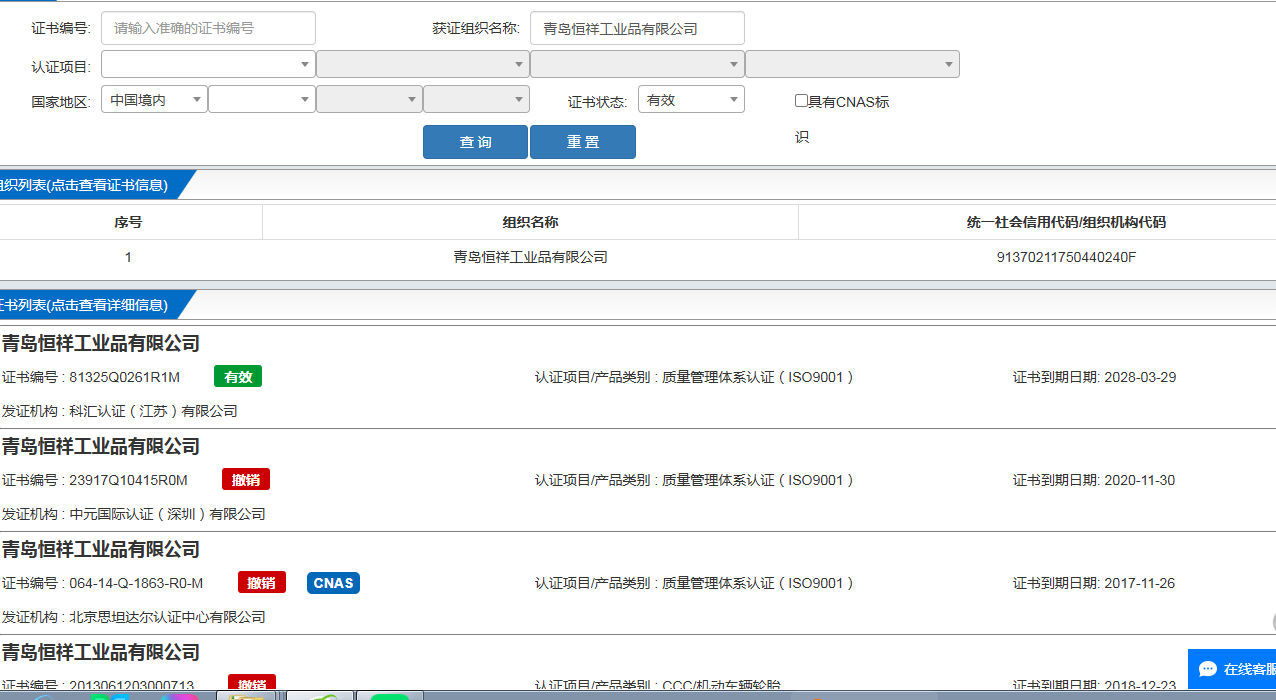Image resolution: width=1276 pixels, height=700 pixels.
Task: Click the 国家地区 field label
Action: pyautogui.click(x=61, y=101)
